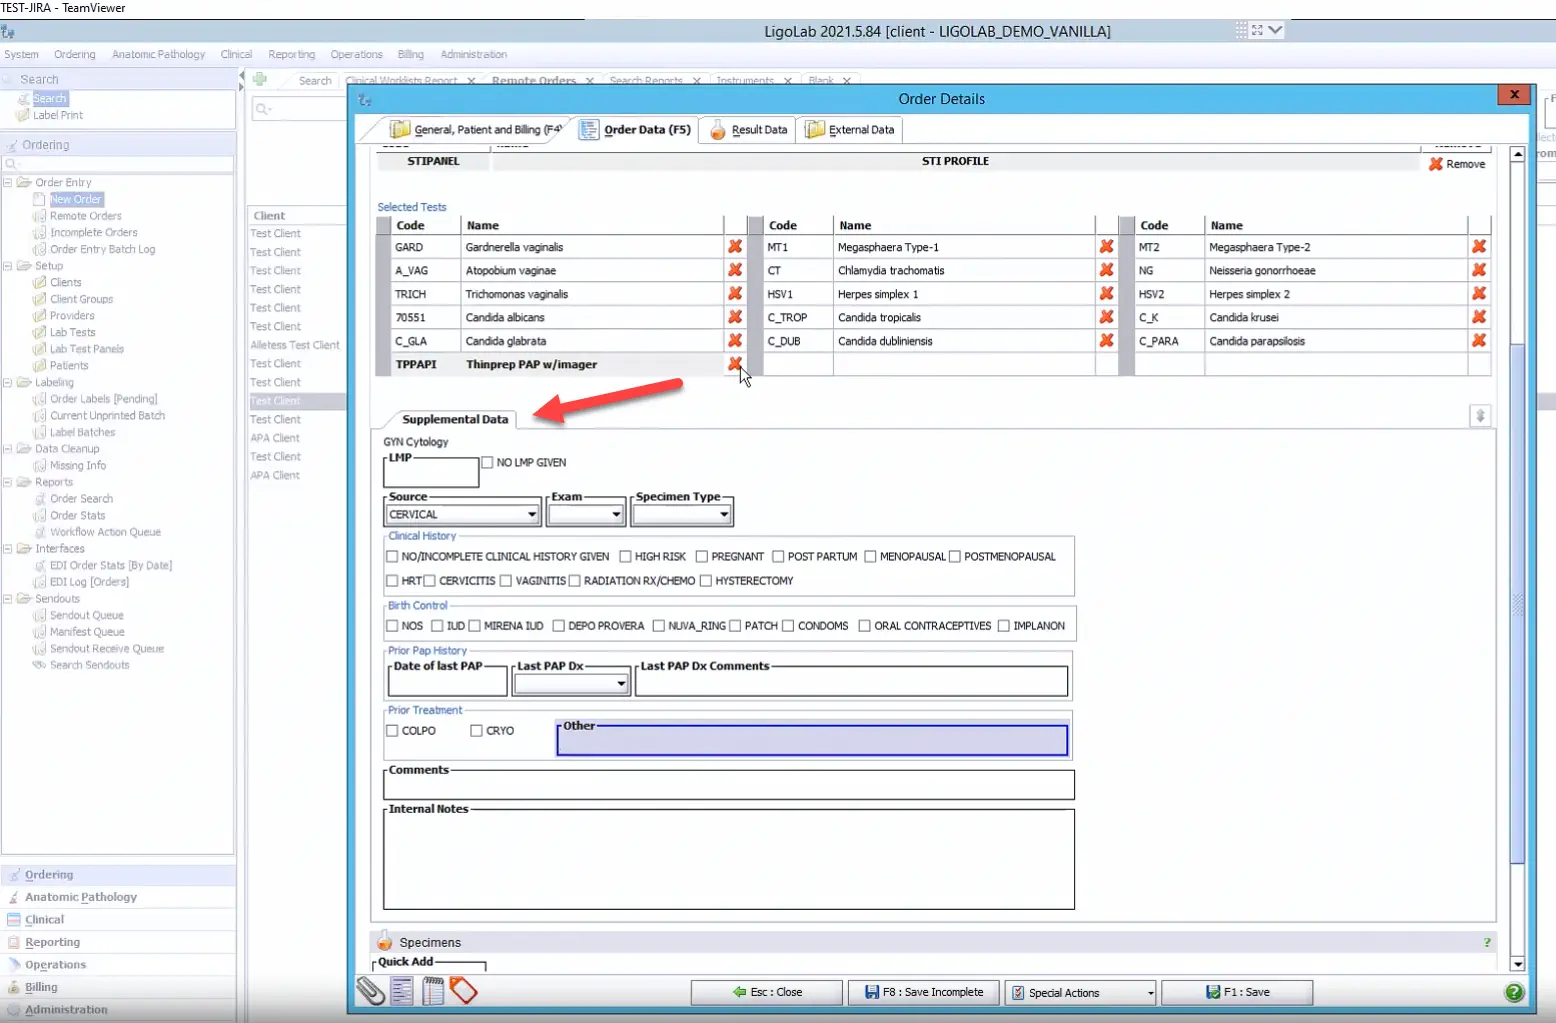Screen dimensions: 1556x1023
Task: Click the Order Details vertical scrollbar up arrow
Action: point(1517,154)
